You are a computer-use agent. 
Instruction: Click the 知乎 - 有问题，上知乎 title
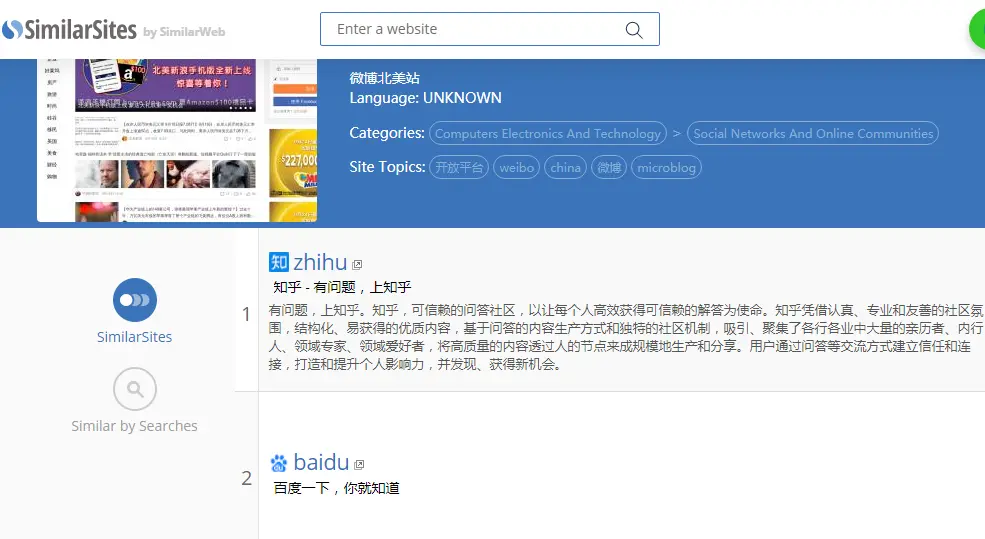342,287
